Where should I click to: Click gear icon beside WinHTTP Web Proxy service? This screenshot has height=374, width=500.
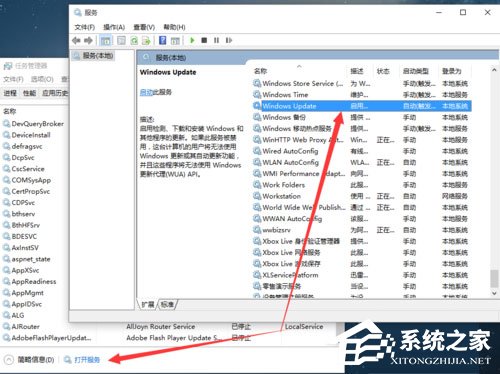(x=257, y=140)
